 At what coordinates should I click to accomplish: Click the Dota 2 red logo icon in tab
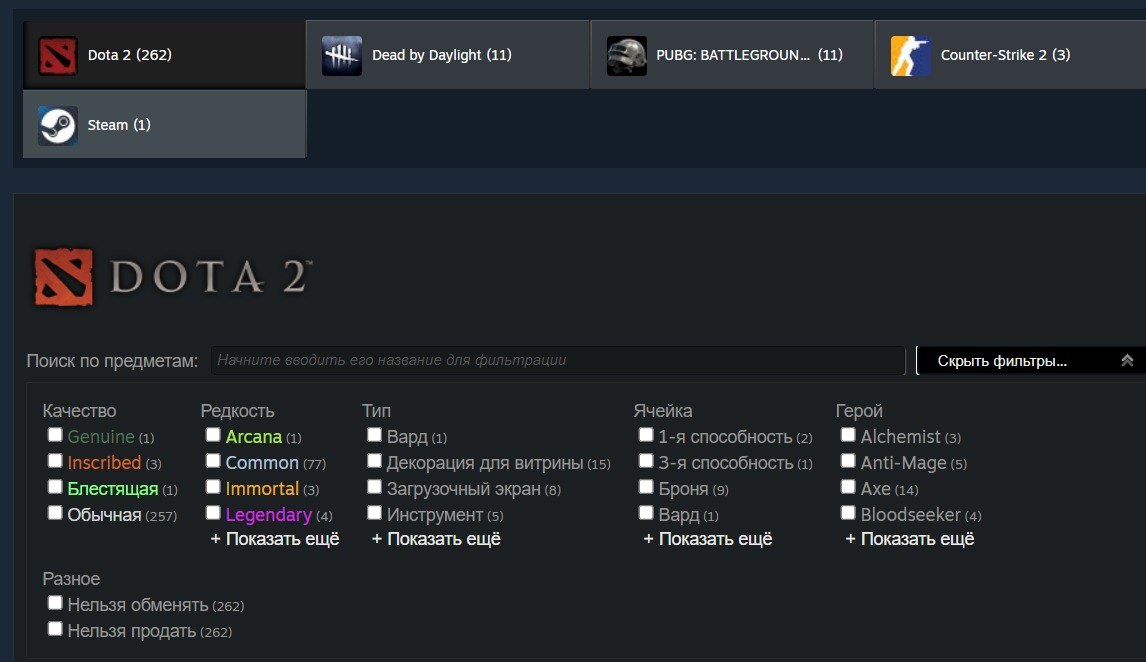(58, 56)
